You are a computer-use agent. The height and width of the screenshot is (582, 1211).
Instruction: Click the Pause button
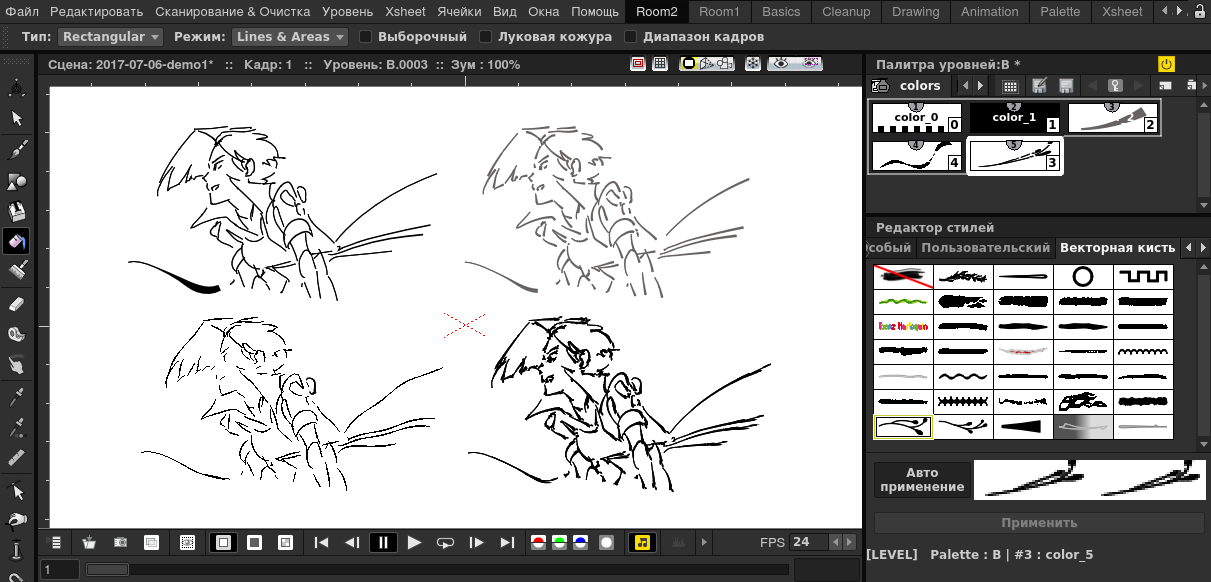(x=383, y=542)
